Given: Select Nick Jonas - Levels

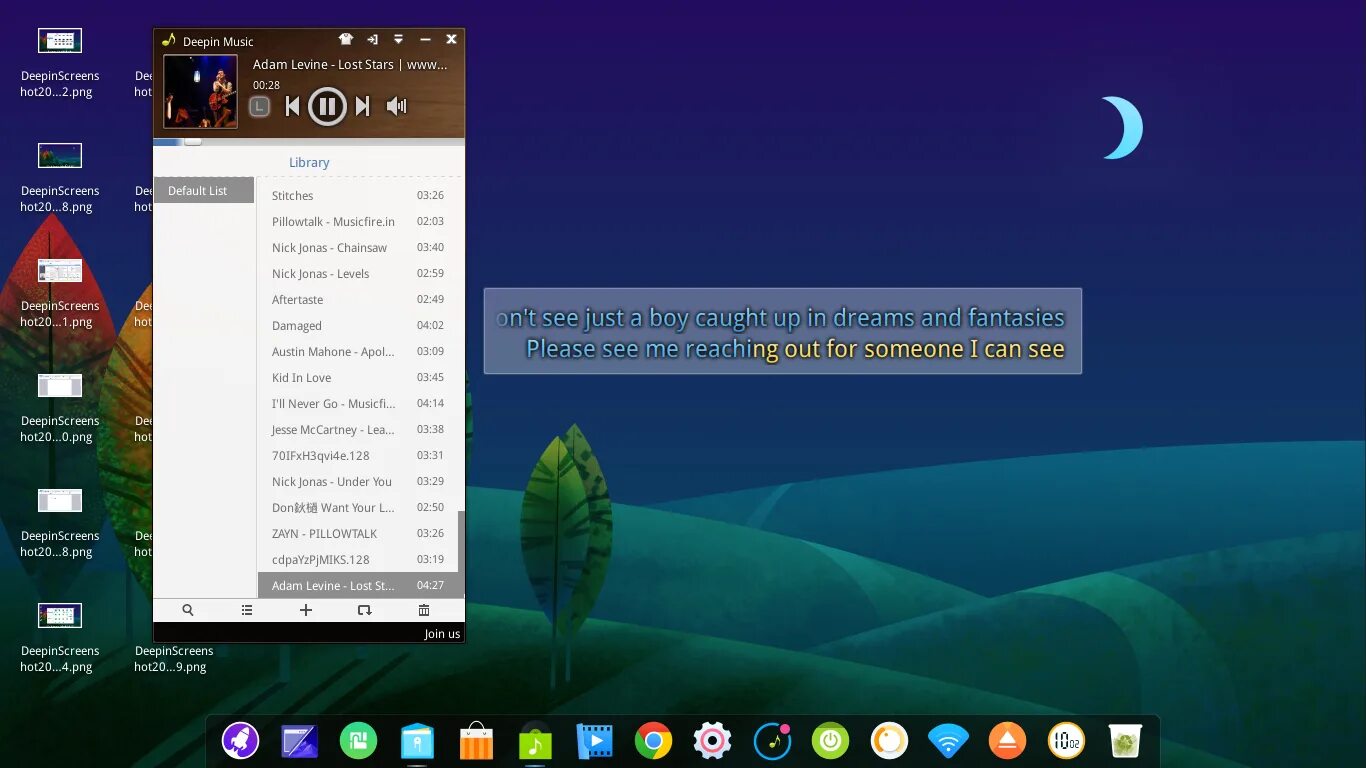Looking at the screenshot, I should click(357, 274).
